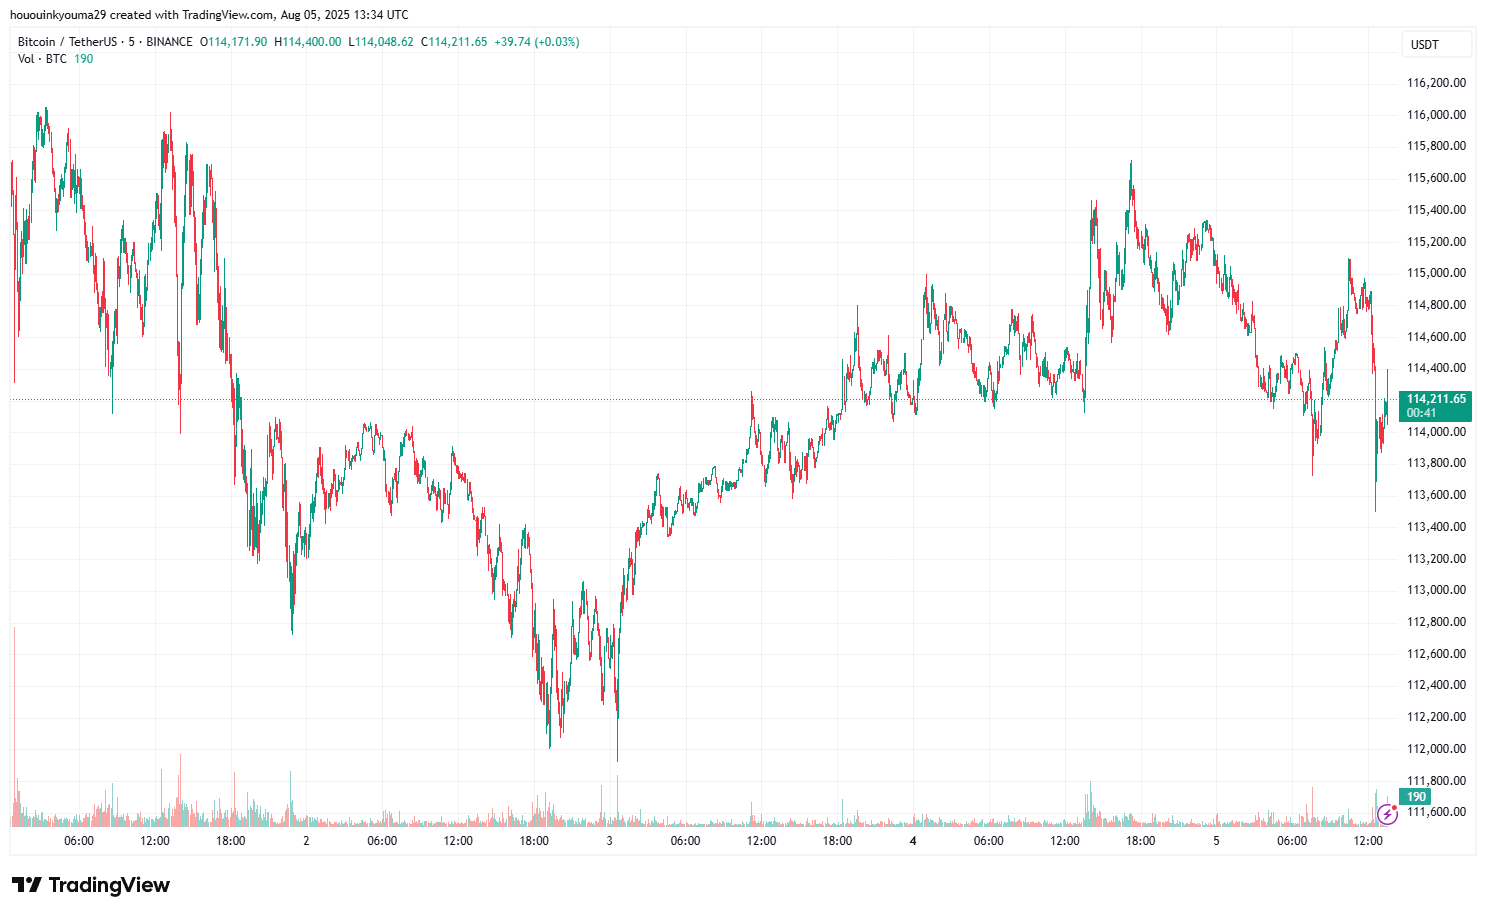The width and height of the screenshot is (1486, 915).
Task: Open the USDT currency selector
Action: (1435, 44)
